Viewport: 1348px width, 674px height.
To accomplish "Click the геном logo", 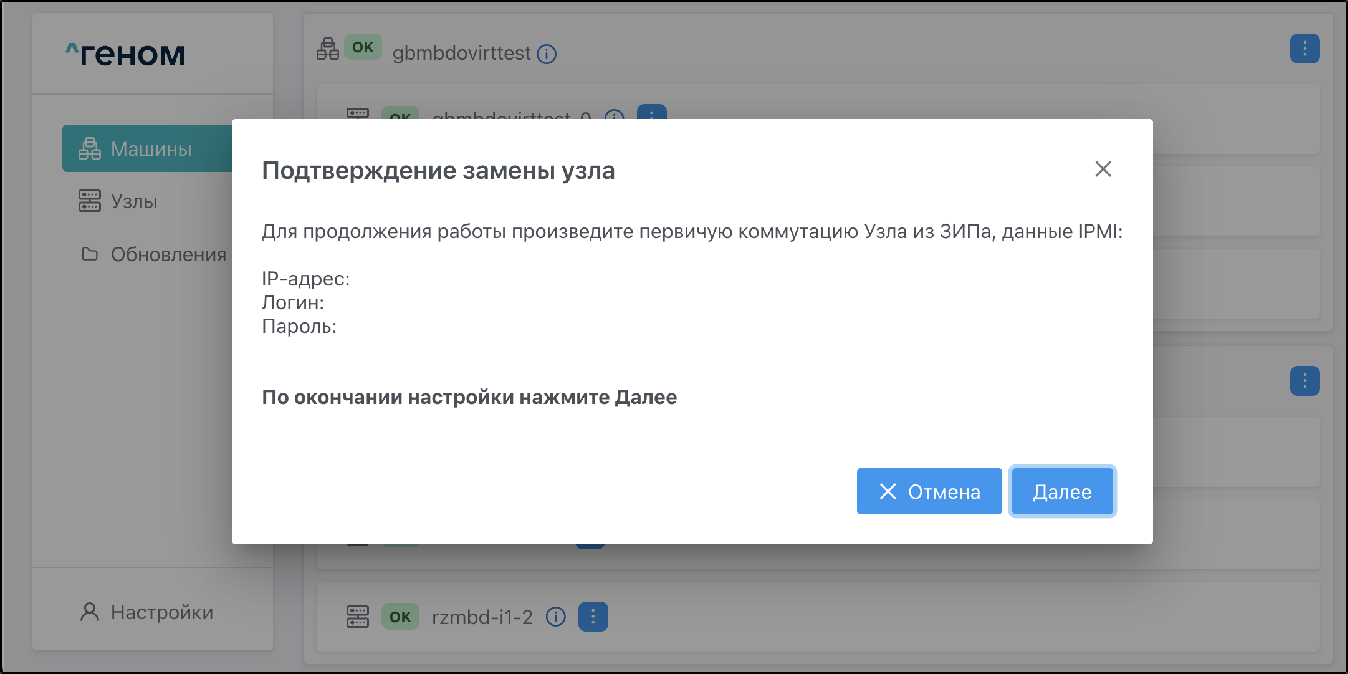I will coord(125,54).
